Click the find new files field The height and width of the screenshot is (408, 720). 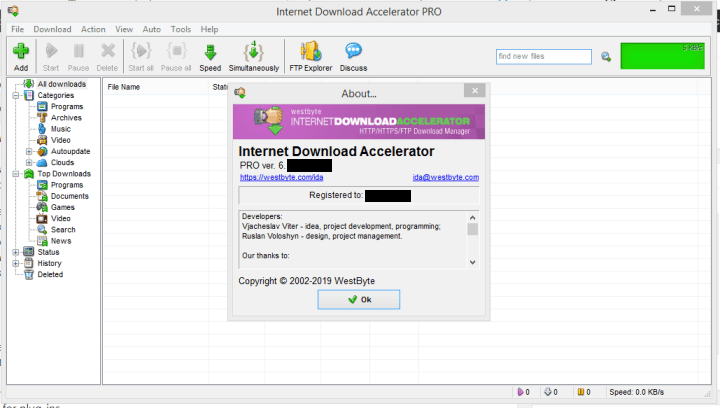[544, 56]
